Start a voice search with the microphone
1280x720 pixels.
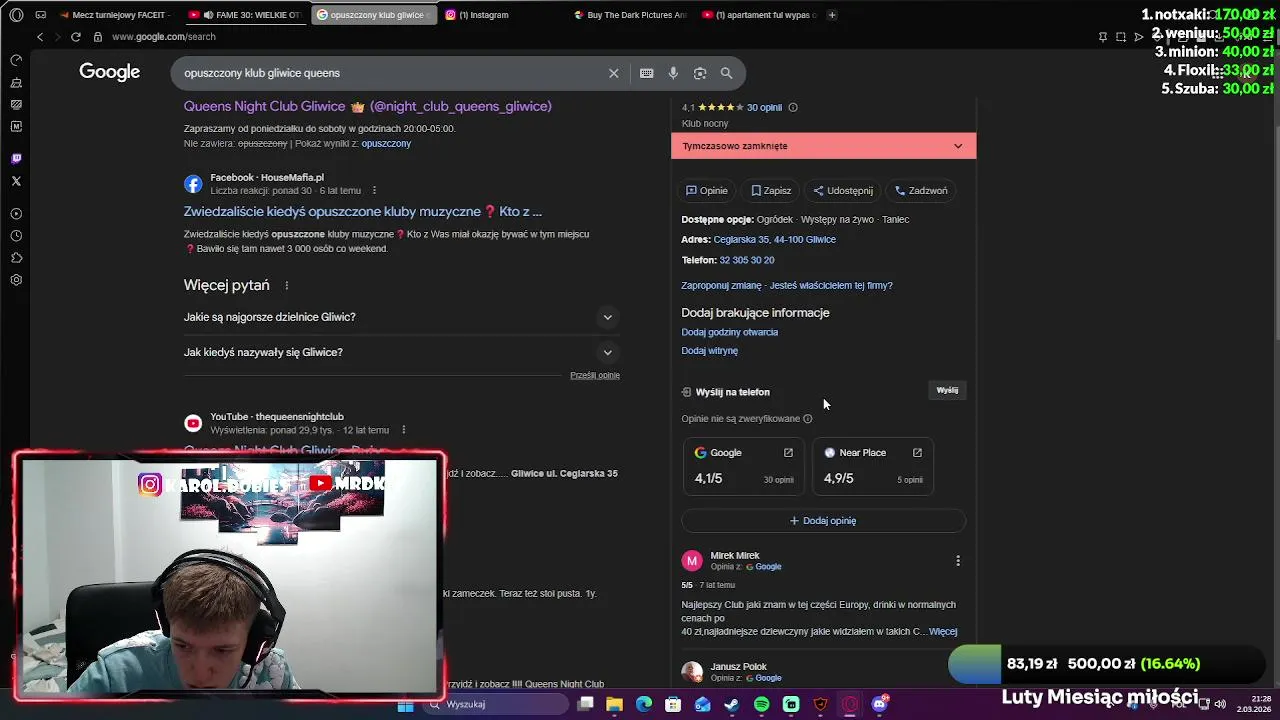pos(673,73)
